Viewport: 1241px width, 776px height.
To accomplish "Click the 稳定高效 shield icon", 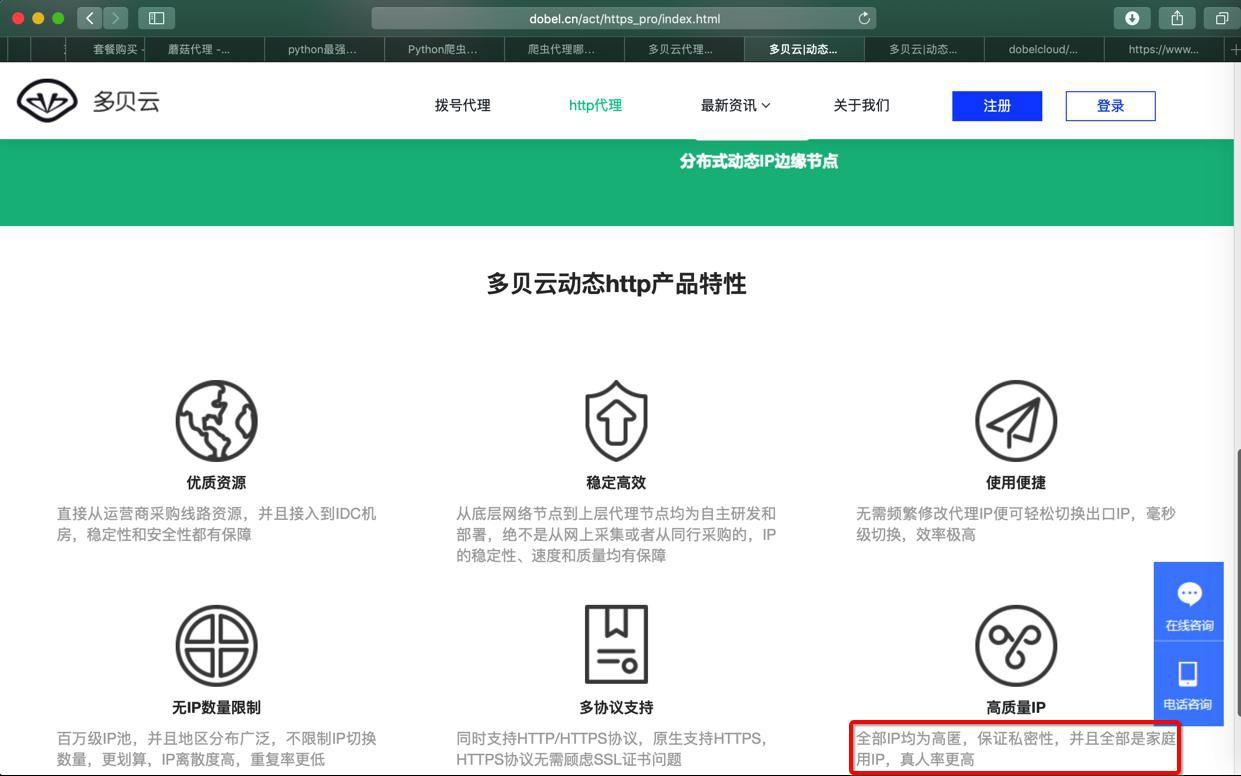I will [616, 421].
